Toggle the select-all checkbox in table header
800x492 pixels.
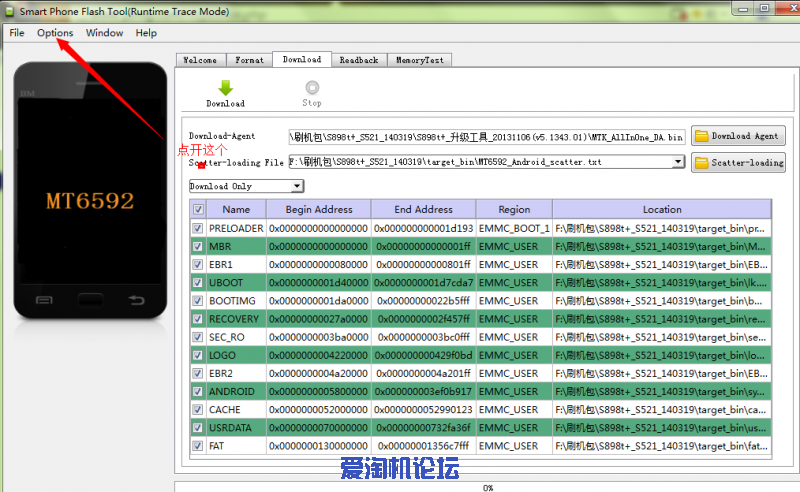click(198, 209)
